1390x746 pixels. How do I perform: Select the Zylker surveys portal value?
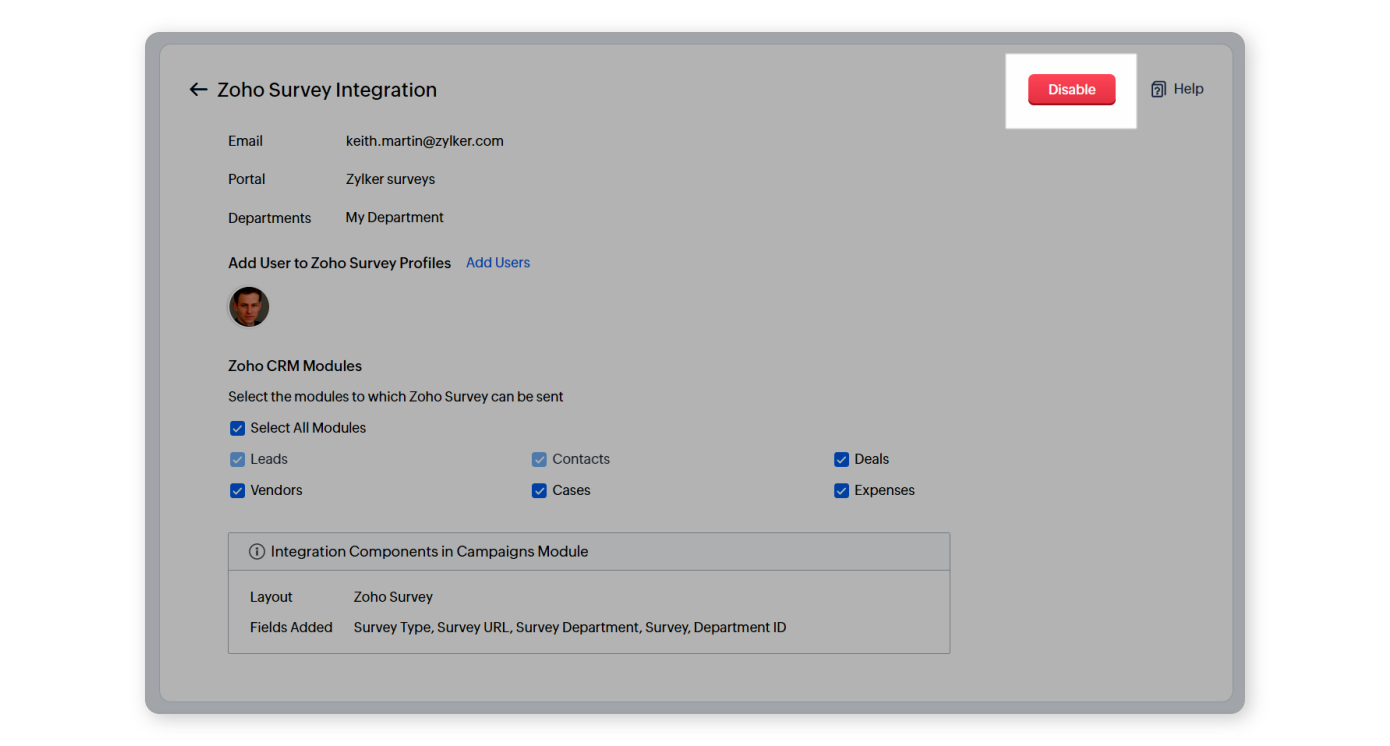390,180
